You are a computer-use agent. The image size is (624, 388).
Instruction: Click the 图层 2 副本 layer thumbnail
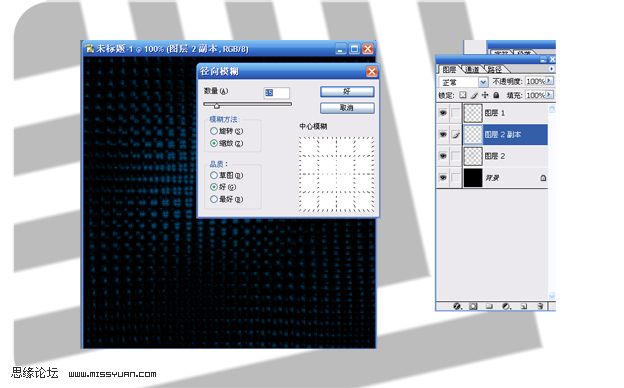pyautogui.click(x=473, y=135)
